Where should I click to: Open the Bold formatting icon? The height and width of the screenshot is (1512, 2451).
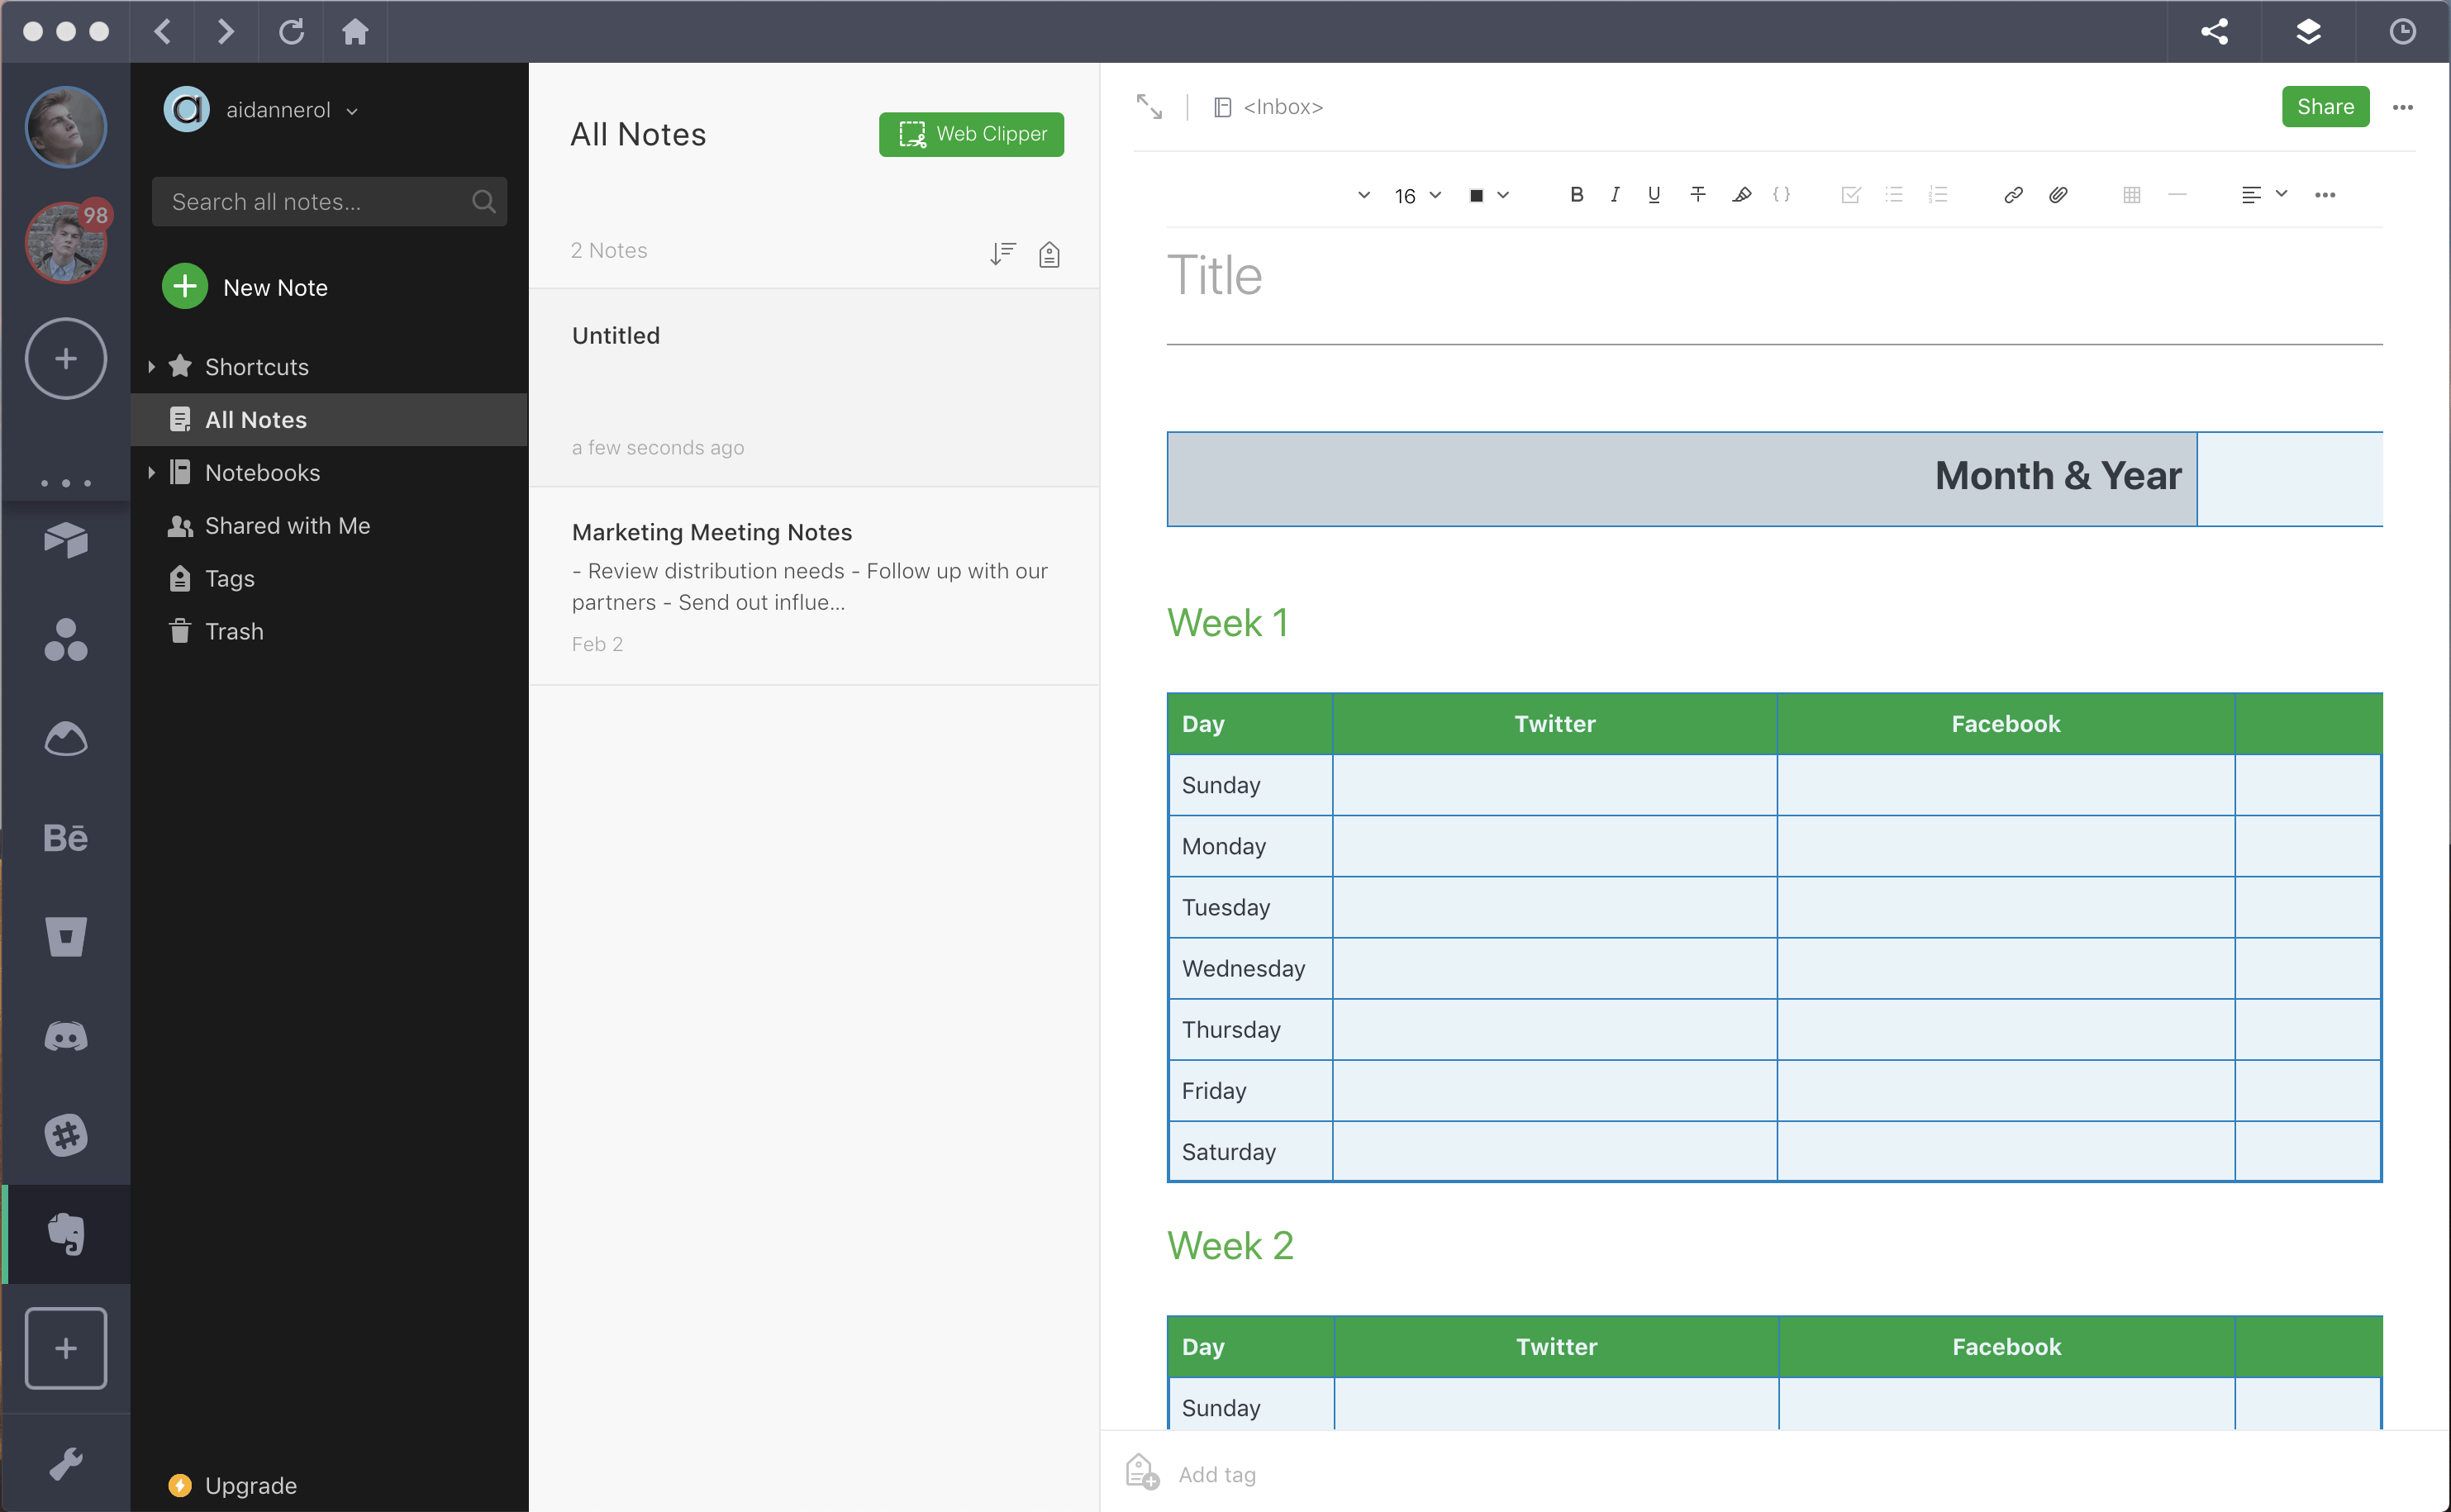coord(1576,194)
